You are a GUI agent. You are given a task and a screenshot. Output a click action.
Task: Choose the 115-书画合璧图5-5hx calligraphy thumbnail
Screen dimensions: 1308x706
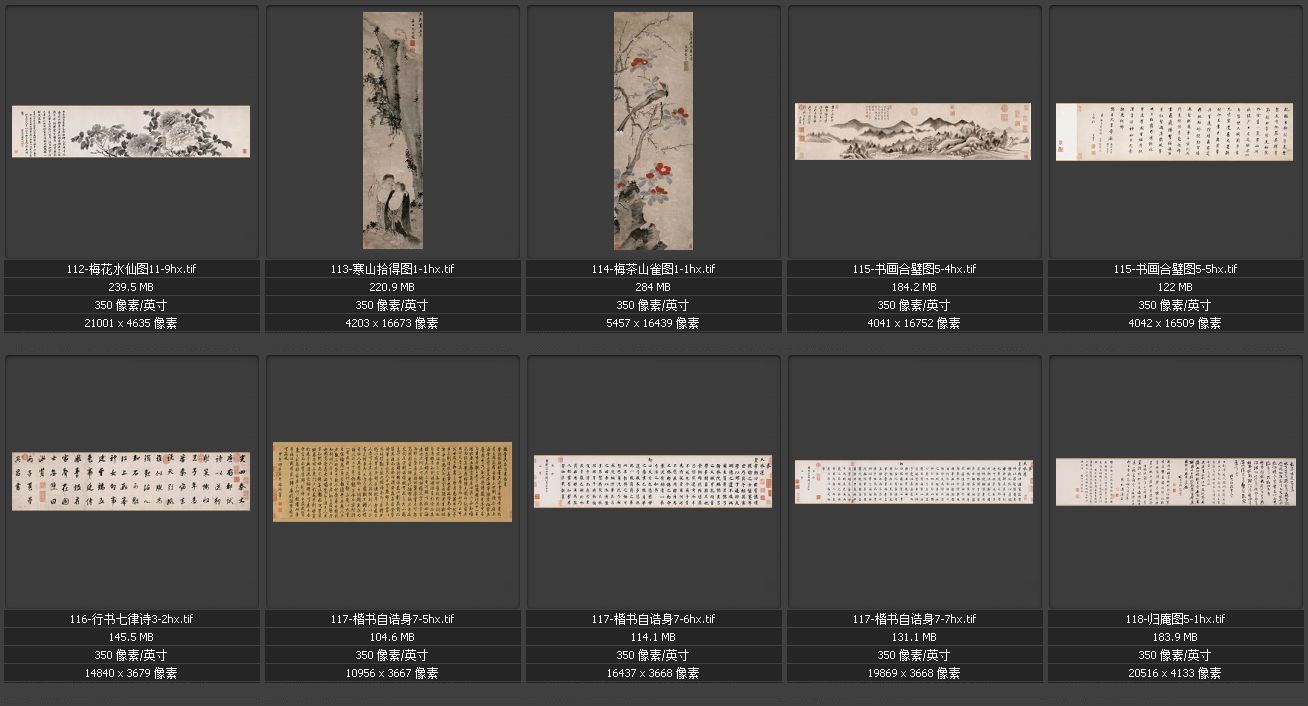coord(1174,132)
